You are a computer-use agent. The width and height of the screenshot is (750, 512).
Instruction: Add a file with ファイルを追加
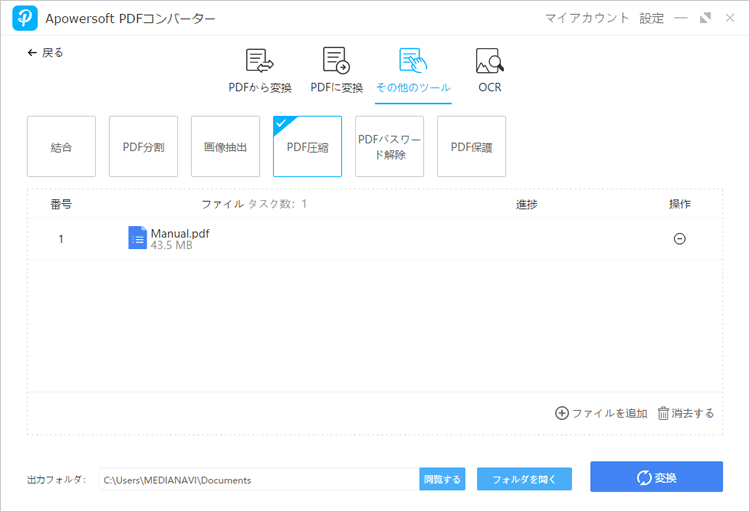601,413
